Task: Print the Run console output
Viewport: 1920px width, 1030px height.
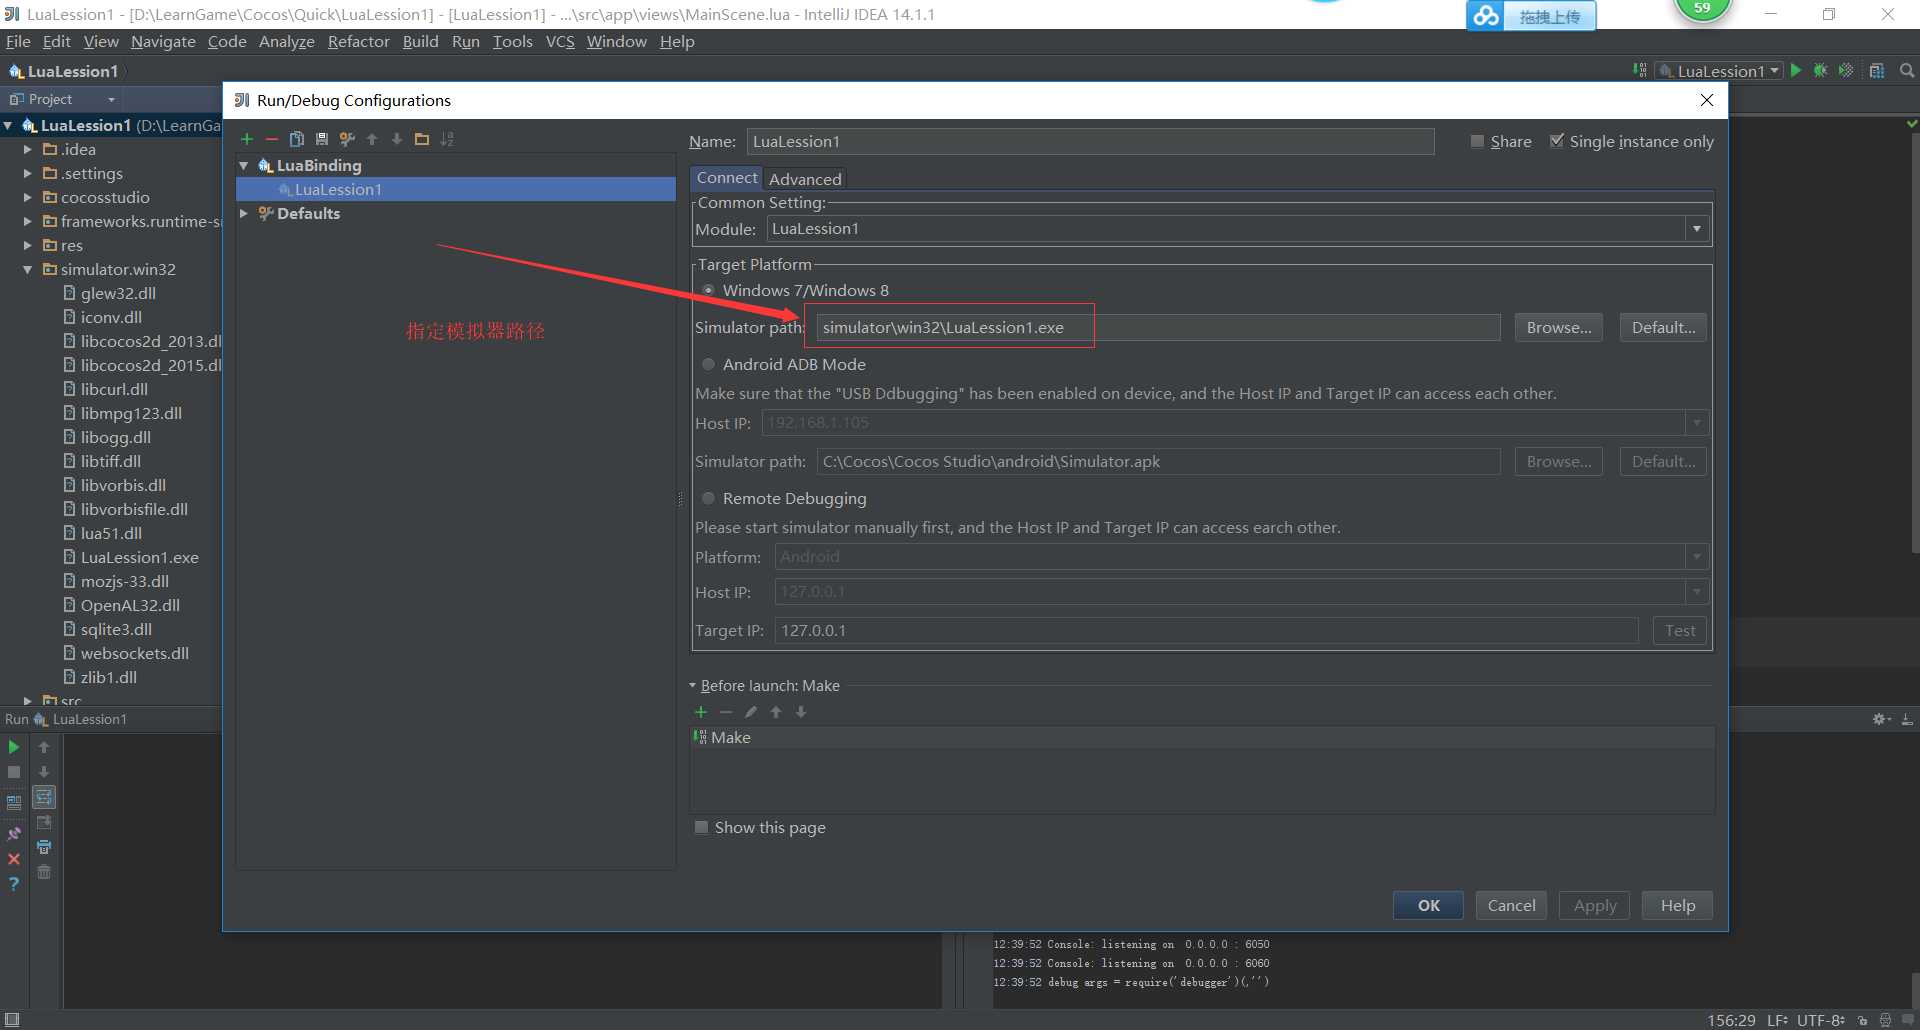Action: click(44, 847)
